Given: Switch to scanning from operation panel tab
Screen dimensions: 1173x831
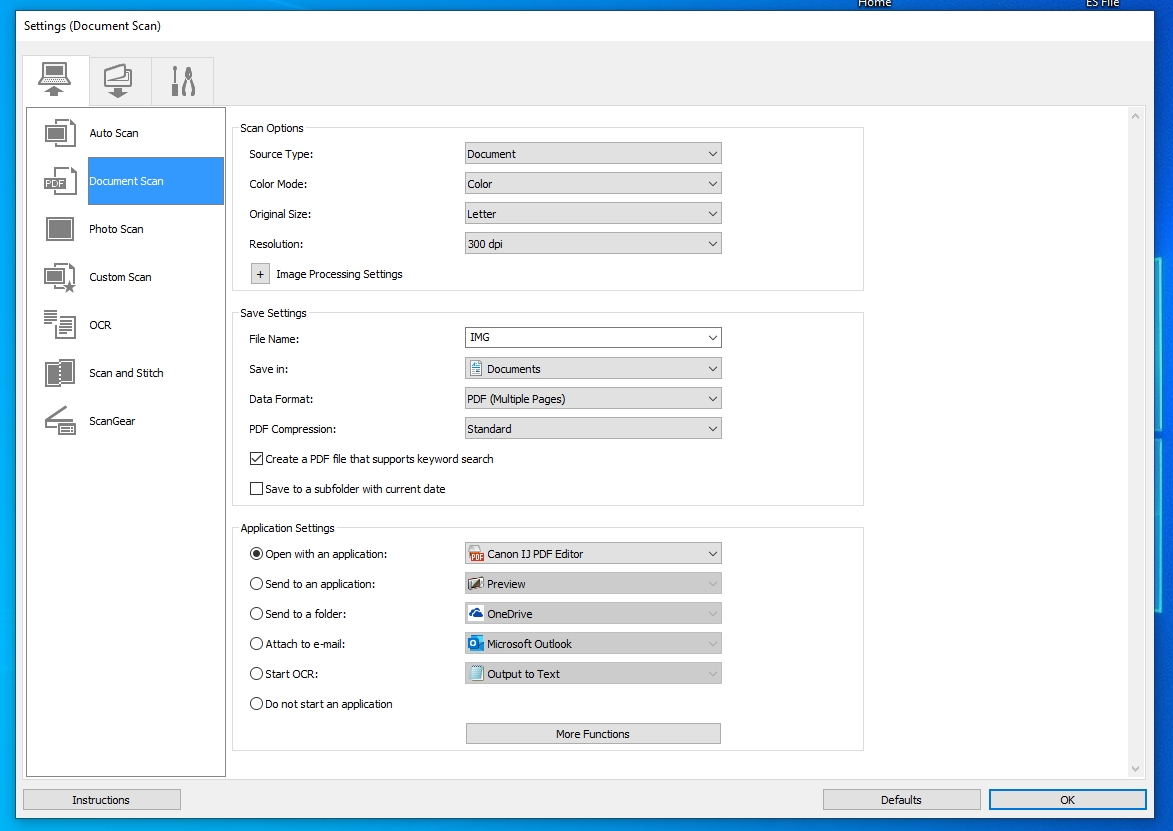Looking at the screenshot, I should point(119,81).
